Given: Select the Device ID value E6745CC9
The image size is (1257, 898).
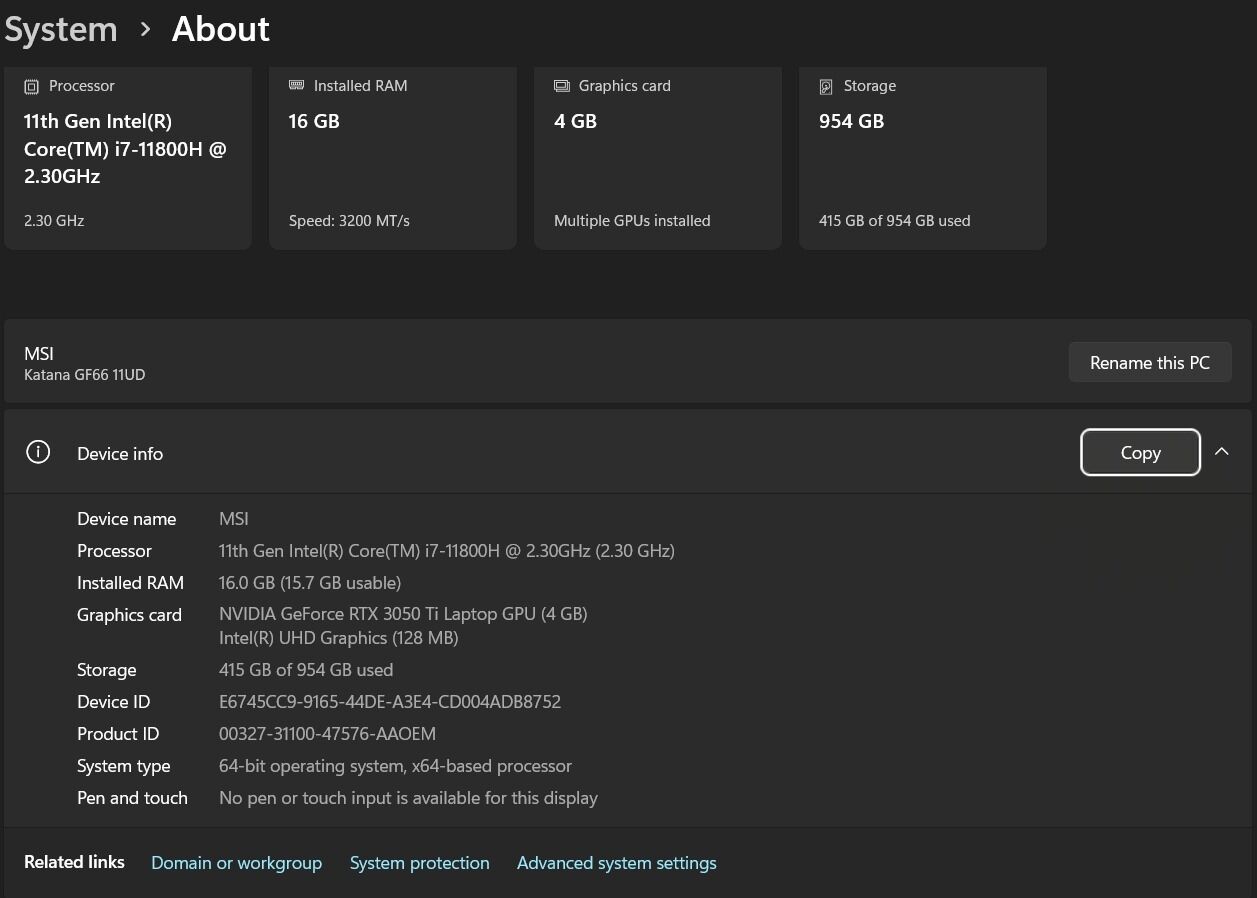Looking at the screenshot, I should click(x=390, y=702).
